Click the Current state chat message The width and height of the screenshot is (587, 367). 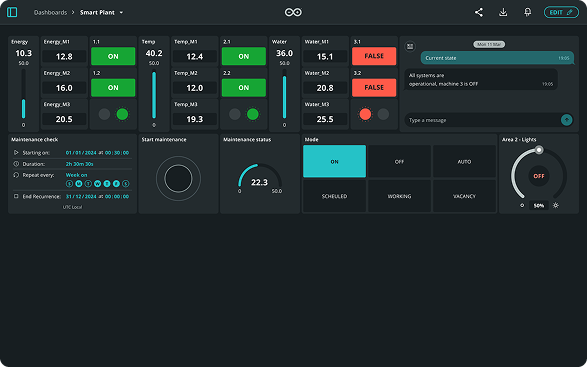point(497,58)
